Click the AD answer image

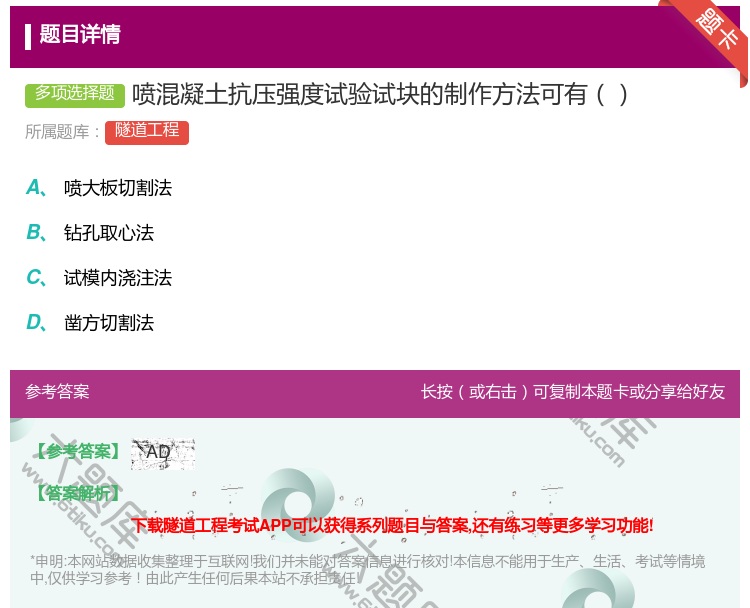(x=163, y=453)
